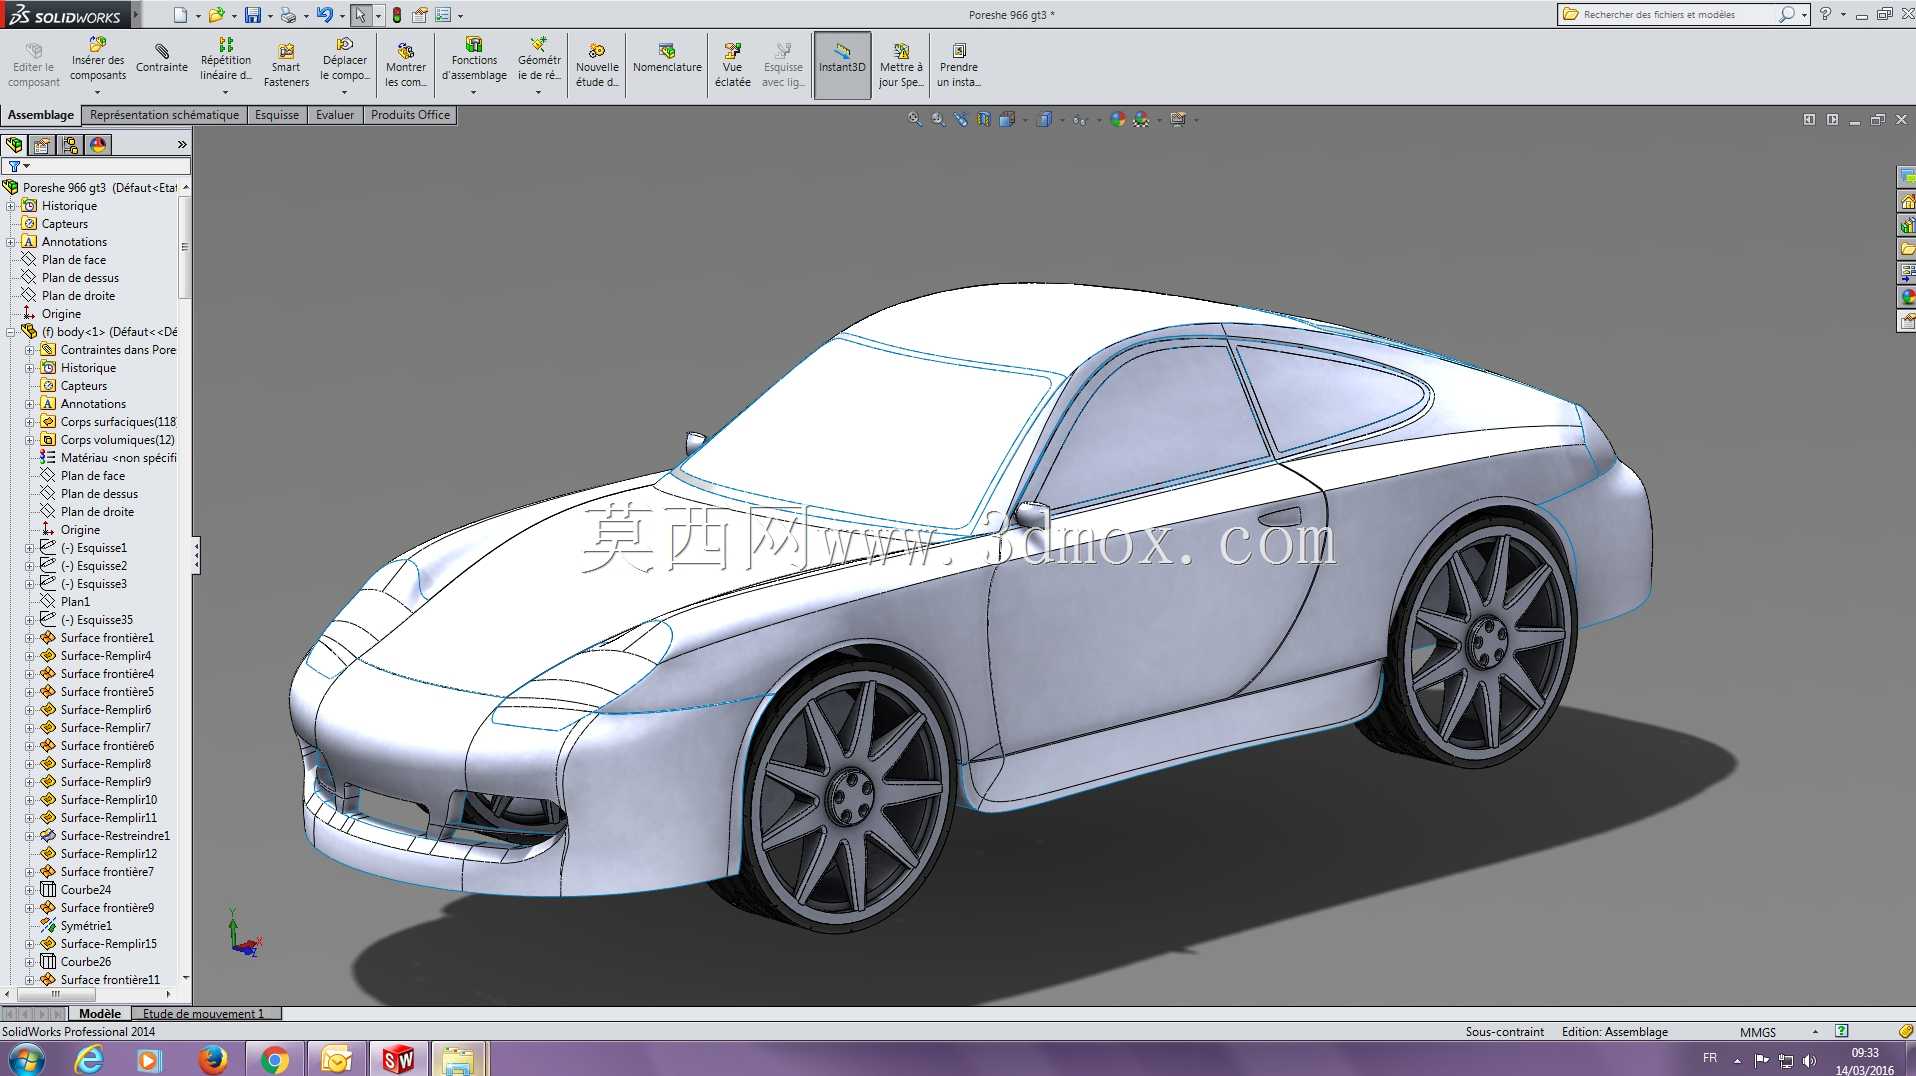Click Zoom to fit in view toolbar
The height and width of the screenshot is (1076, 1916).
click(914, 119)
